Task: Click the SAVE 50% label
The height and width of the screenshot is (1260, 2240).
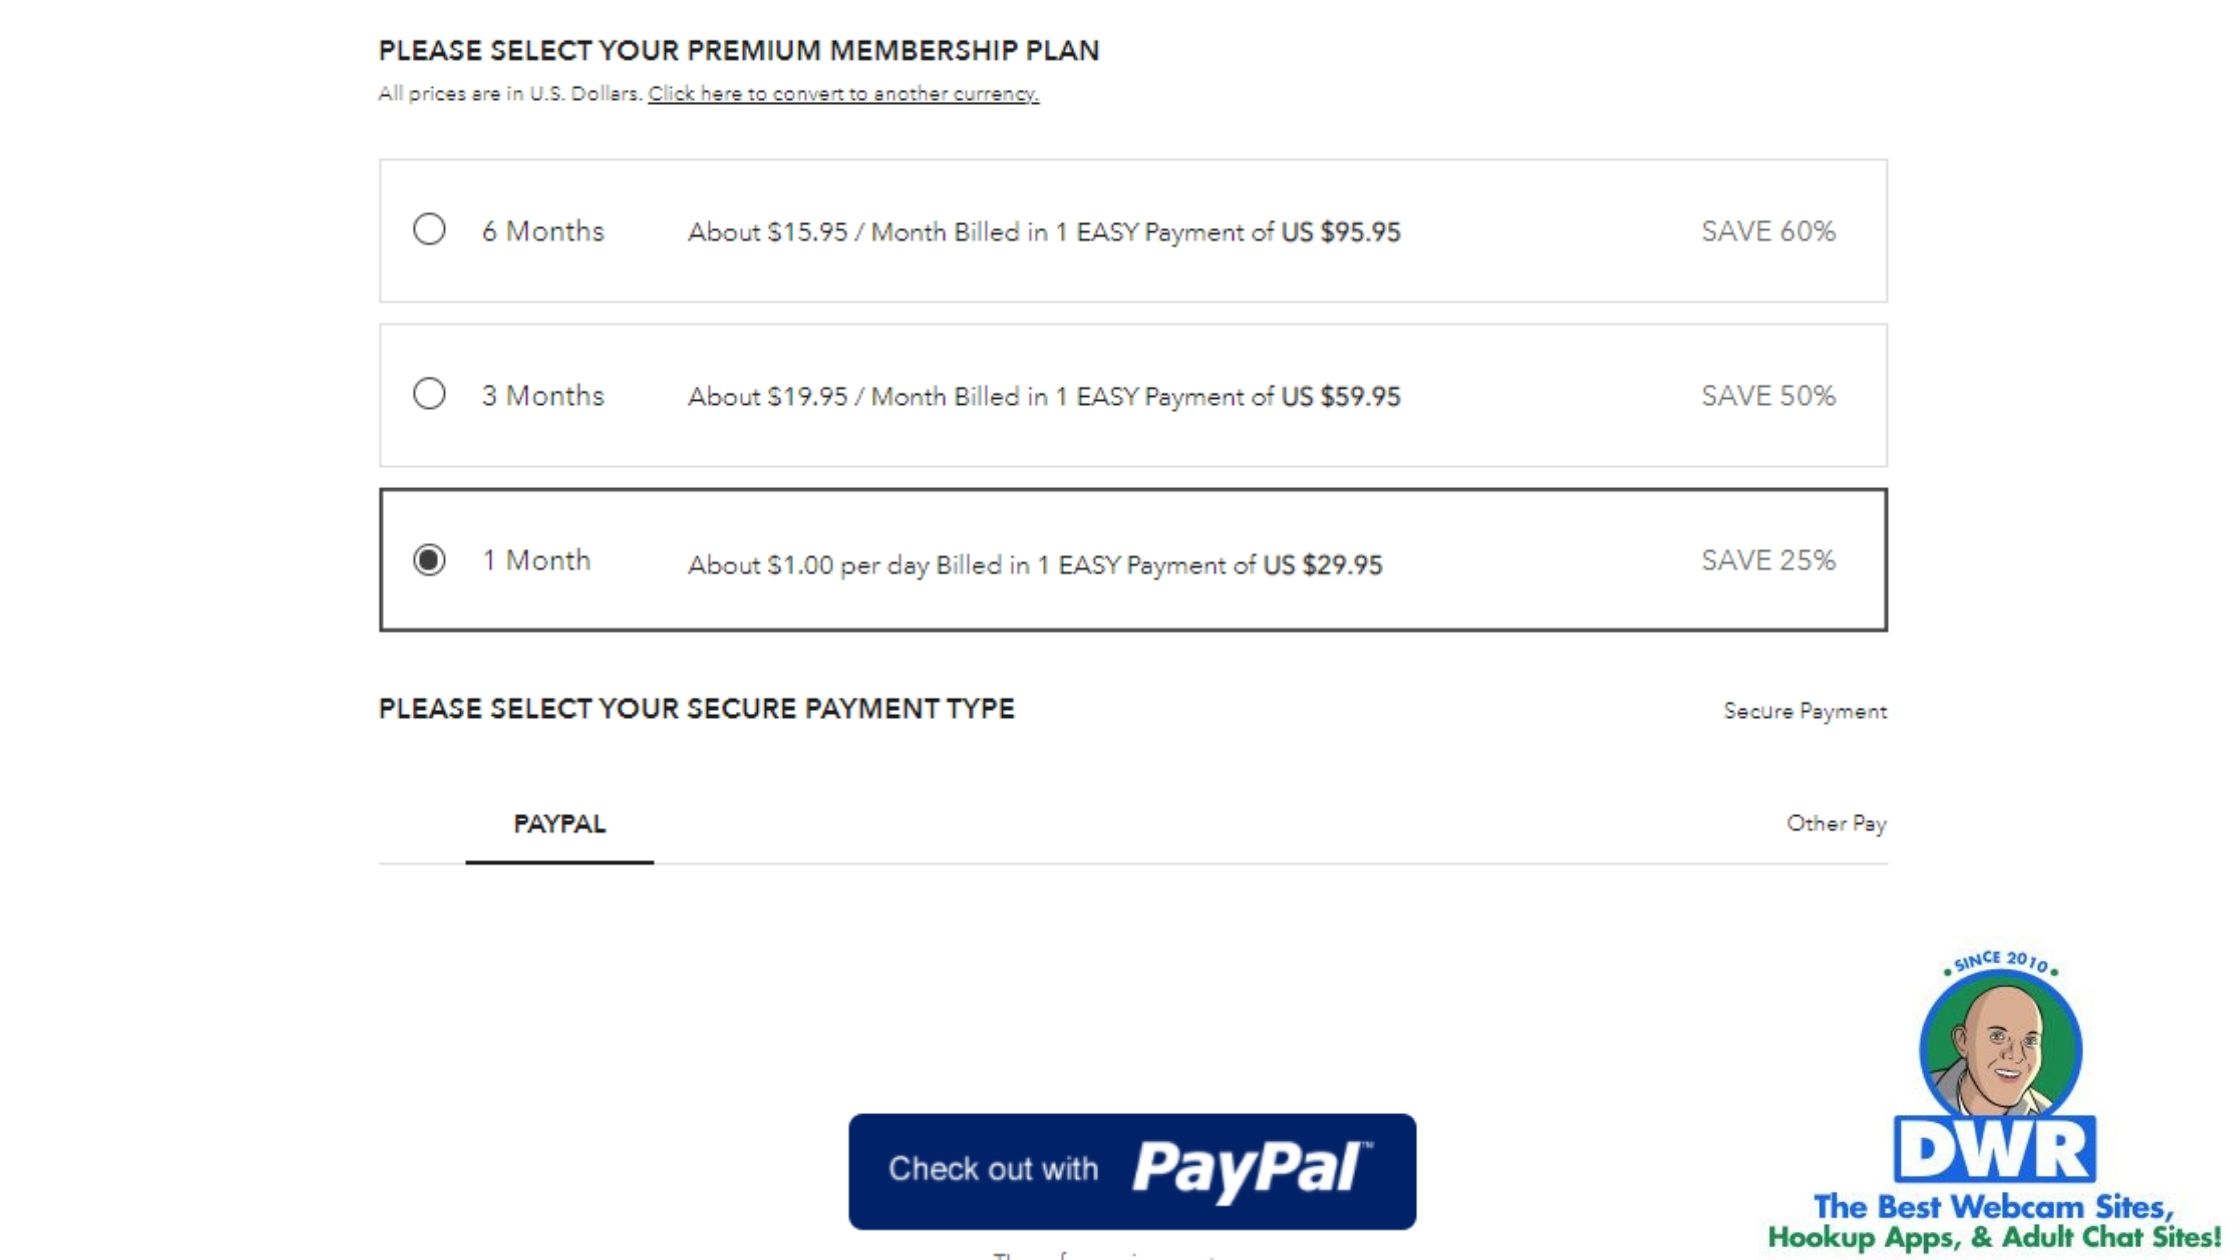Action: coord(1768,396)
